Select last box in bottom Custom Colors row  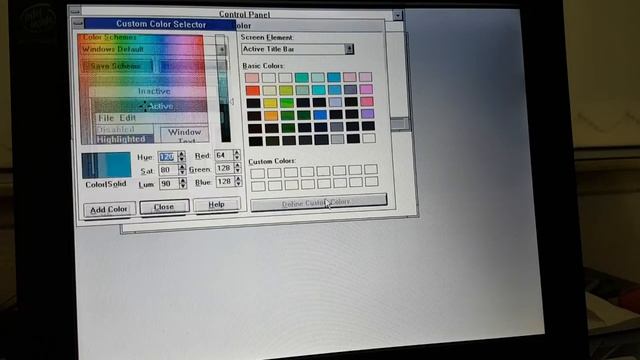tap(371, 181)
